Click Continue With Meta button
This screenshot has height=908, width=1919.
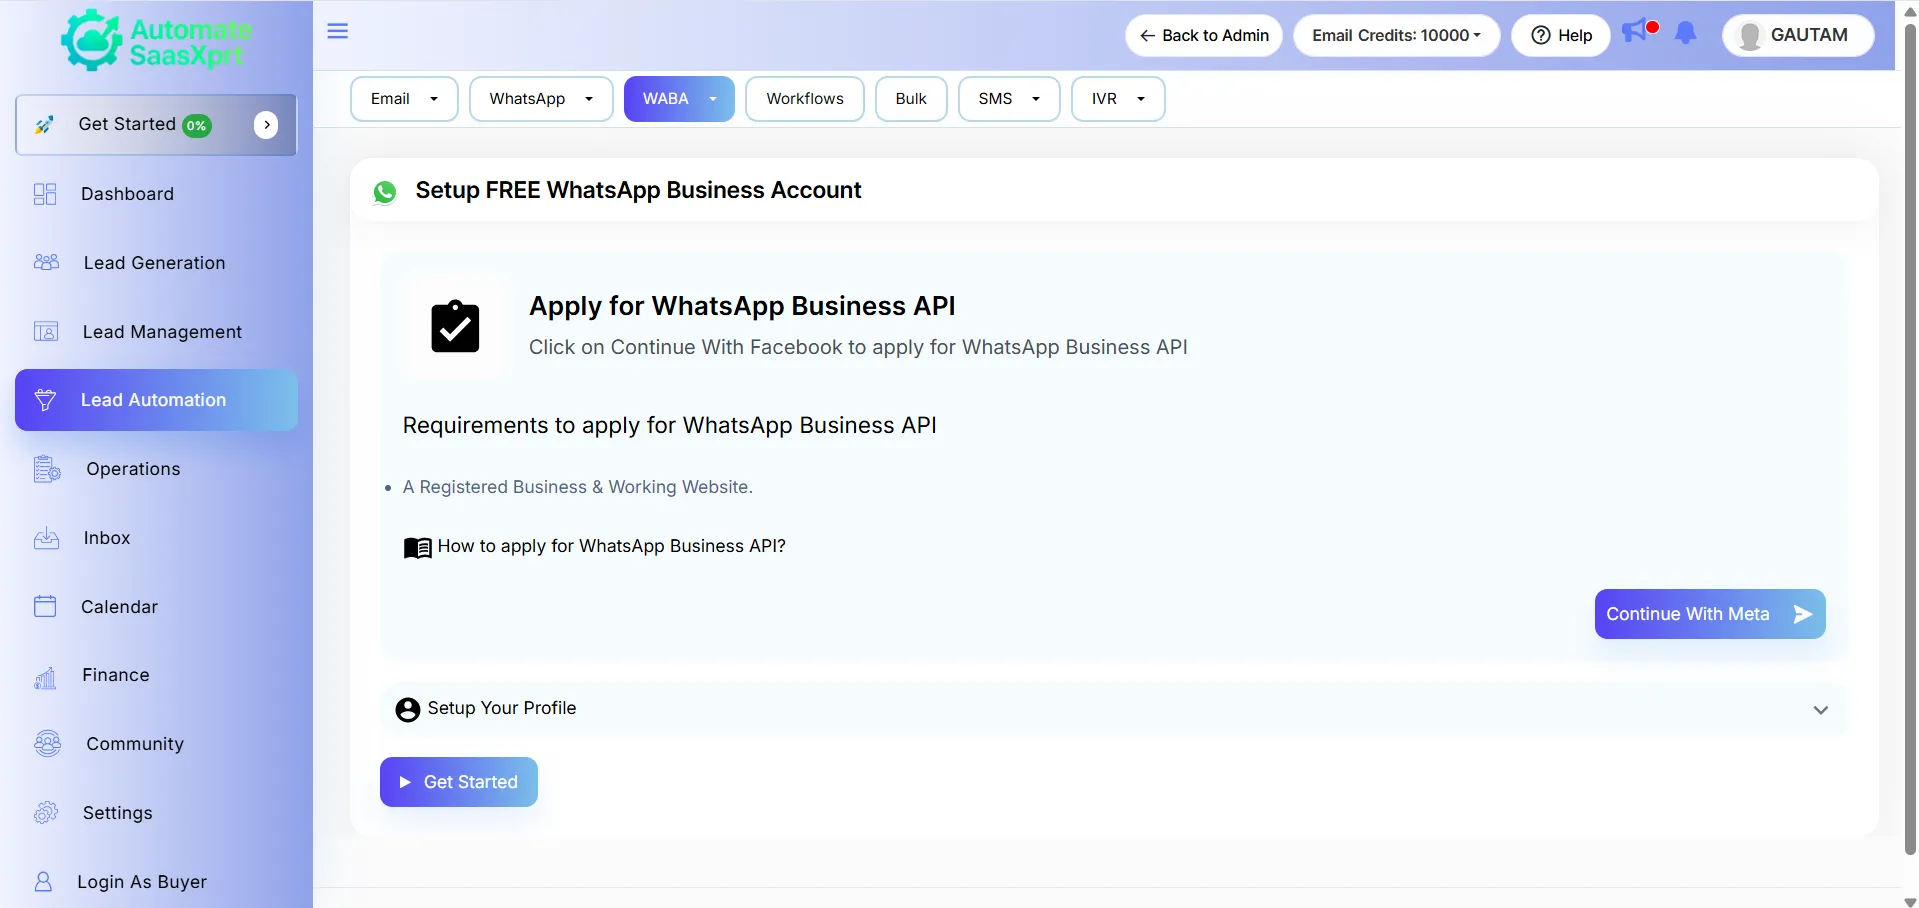pos(1710,614)
